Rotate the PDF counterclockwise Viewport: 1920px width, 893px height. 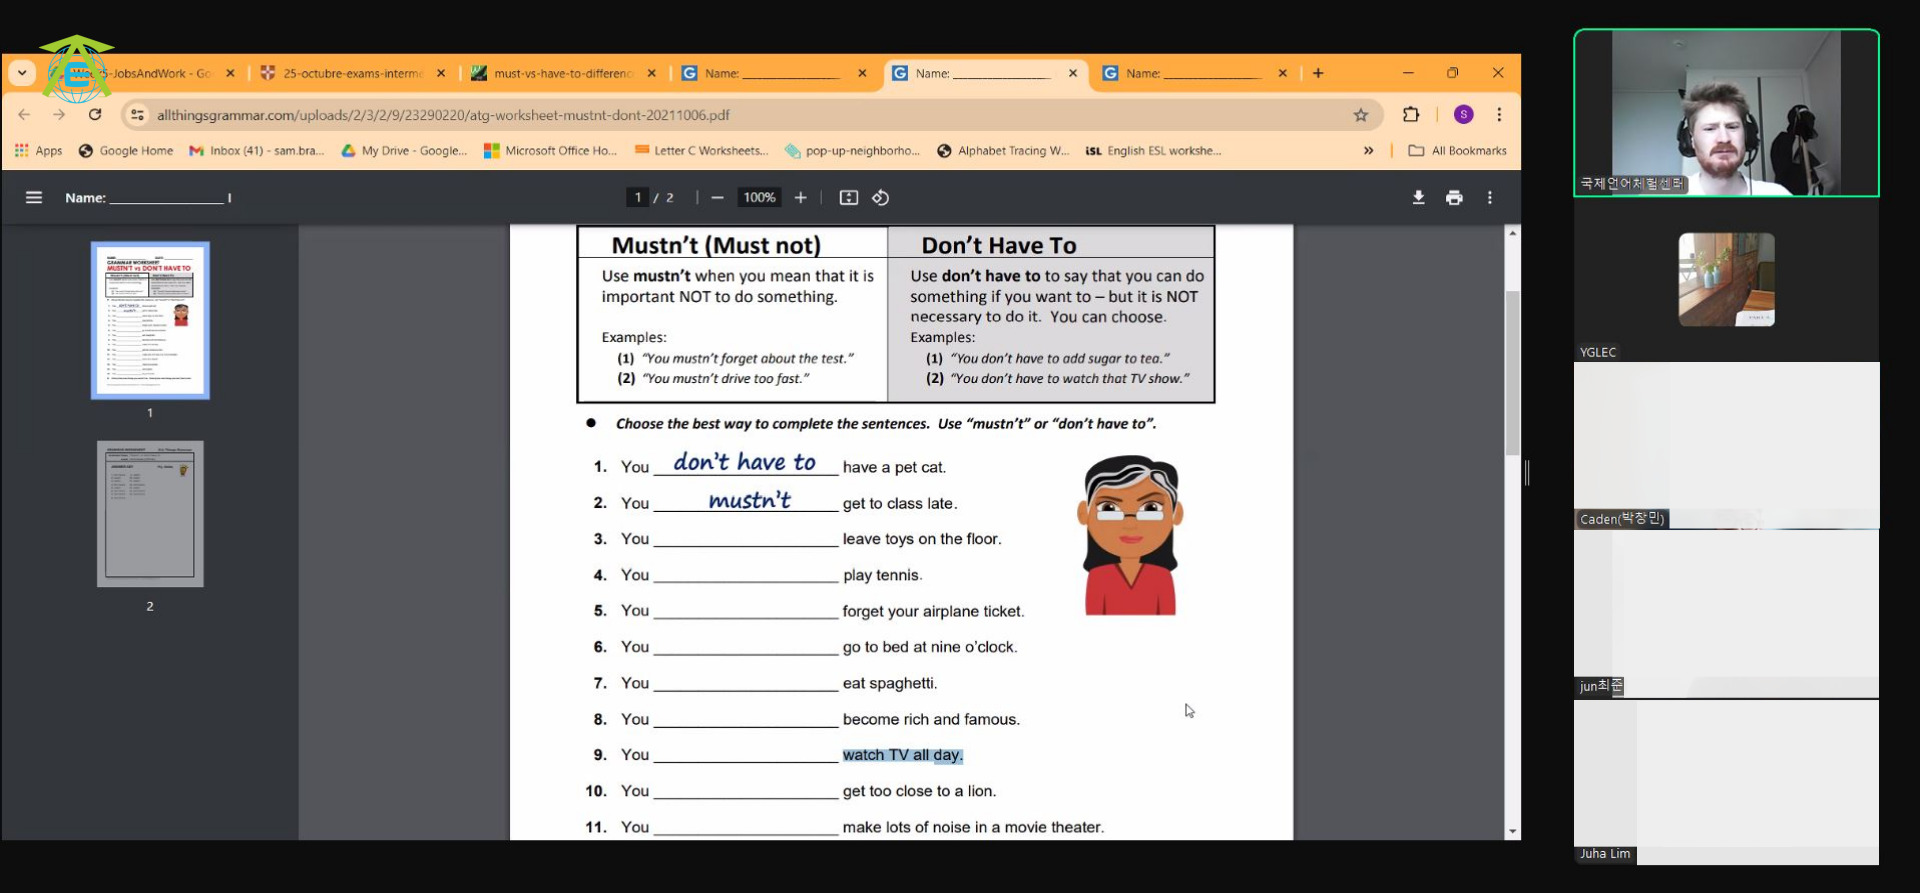881,198
